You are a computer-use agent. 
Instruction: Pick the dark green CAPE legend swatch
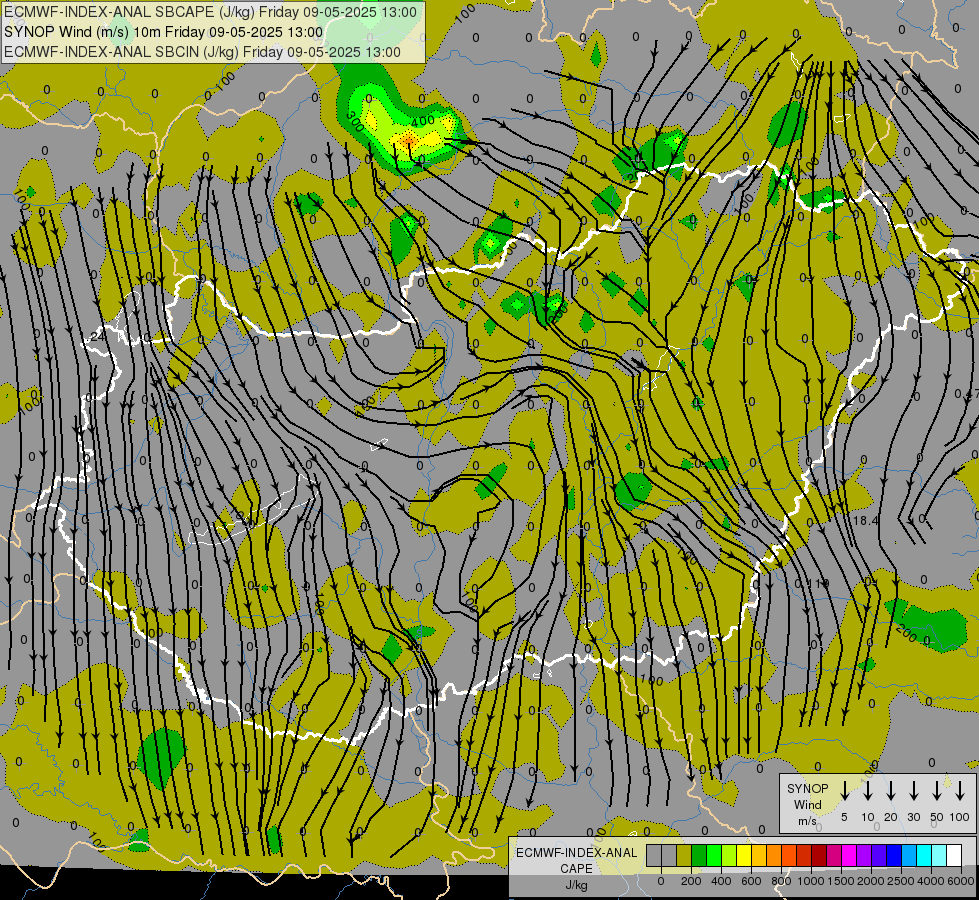pos(699,856)
